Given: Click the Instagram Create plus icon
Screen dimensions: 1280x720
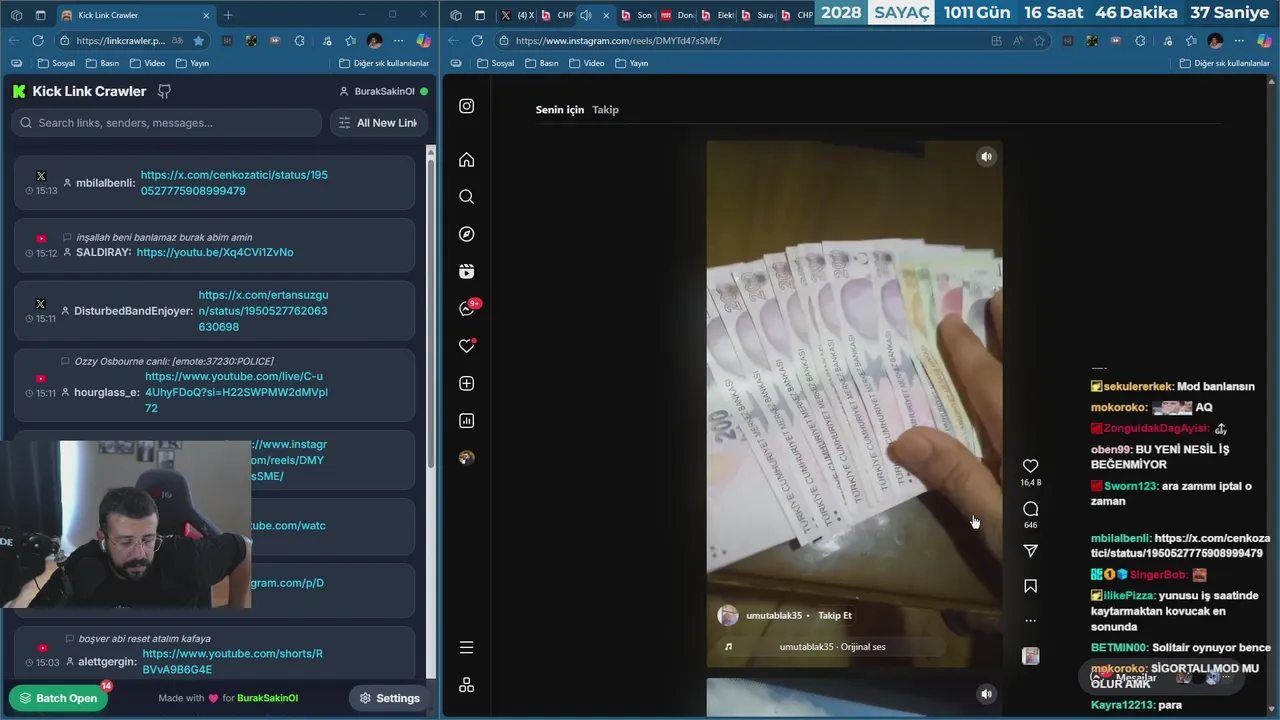Looking at the screenshot, I should pyautogui.click(x=466, y=384).
